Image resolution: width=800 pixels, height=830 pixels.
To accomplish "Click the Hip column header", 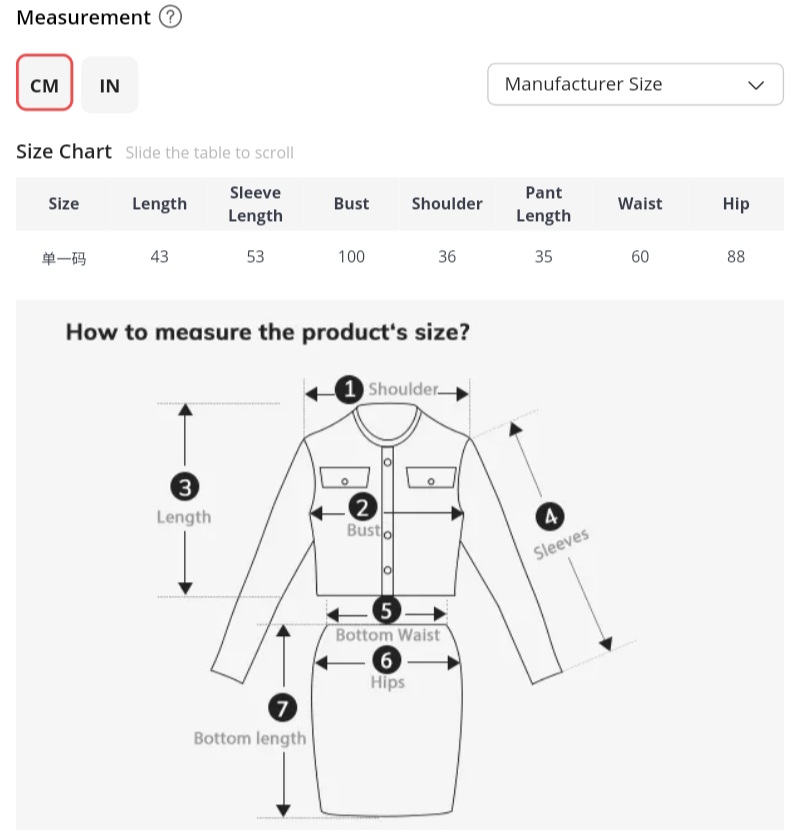I will pos(735,204).
